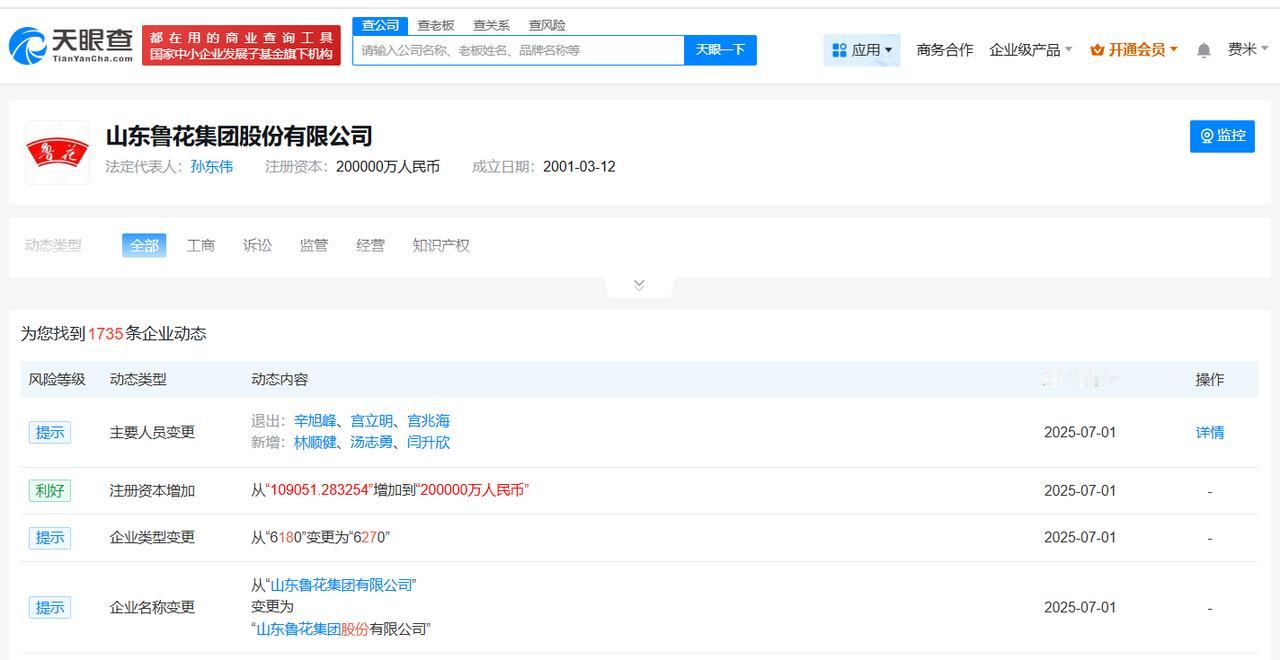1280x660 pixels.
Task: Select the 知识产权 dynamic type filter
Action: point(441,245)
